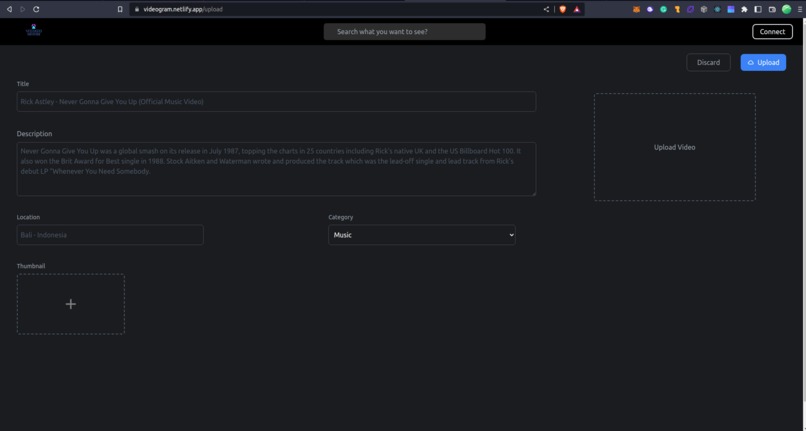Open the Brave Wallet icon

point(772,9)
